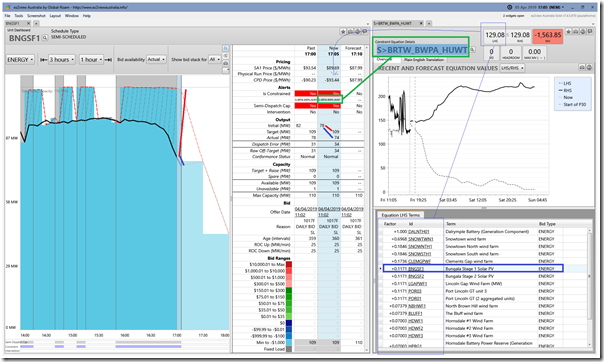
Task: Open the Offer Date link under 17:00 column
Action: point(305,212)
